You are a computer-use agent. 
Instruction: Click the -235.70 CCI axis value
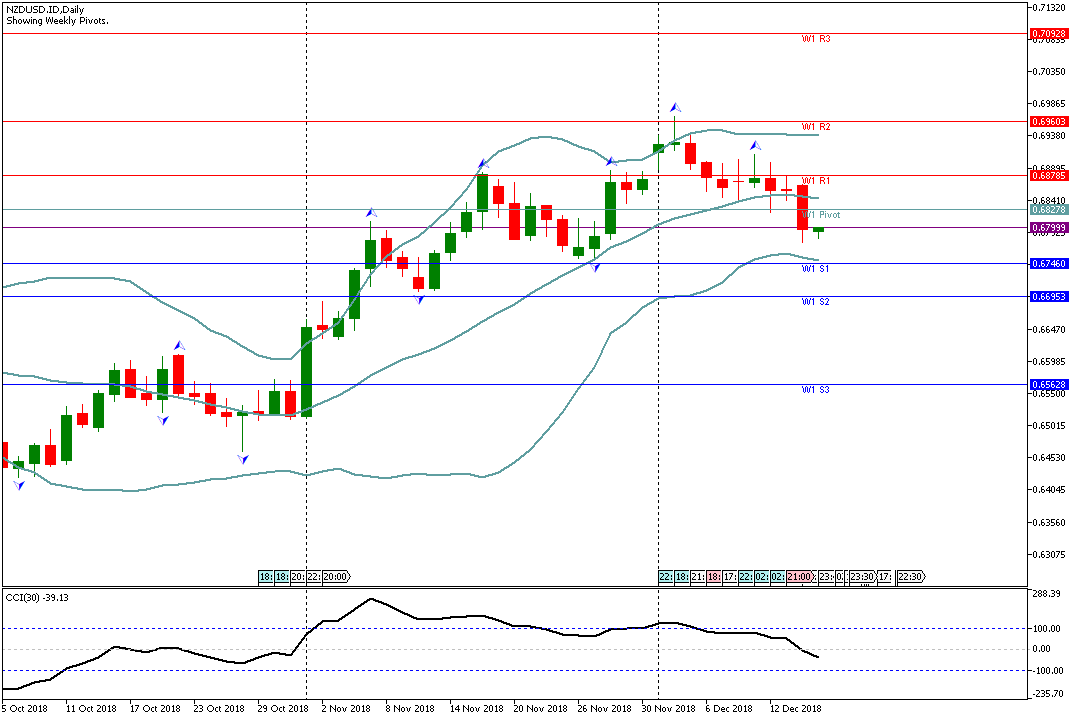pyautogui.click(x=1049, y=695)
